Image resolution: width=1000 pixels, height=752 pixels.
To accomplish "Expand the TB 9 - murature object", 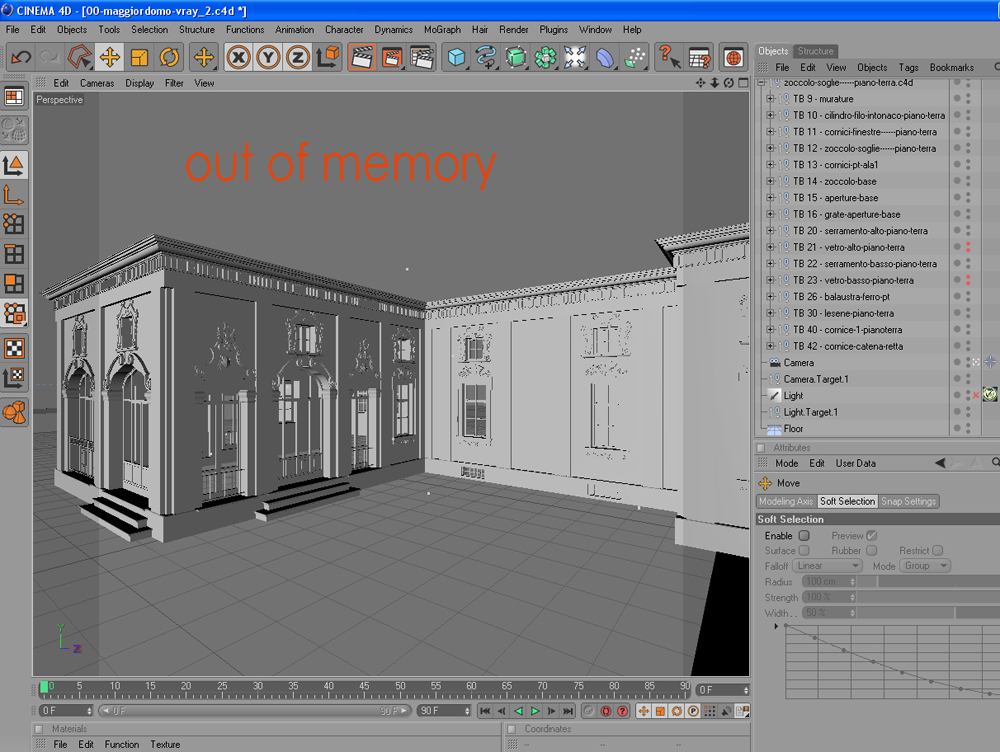I will [x=770, y=99].
